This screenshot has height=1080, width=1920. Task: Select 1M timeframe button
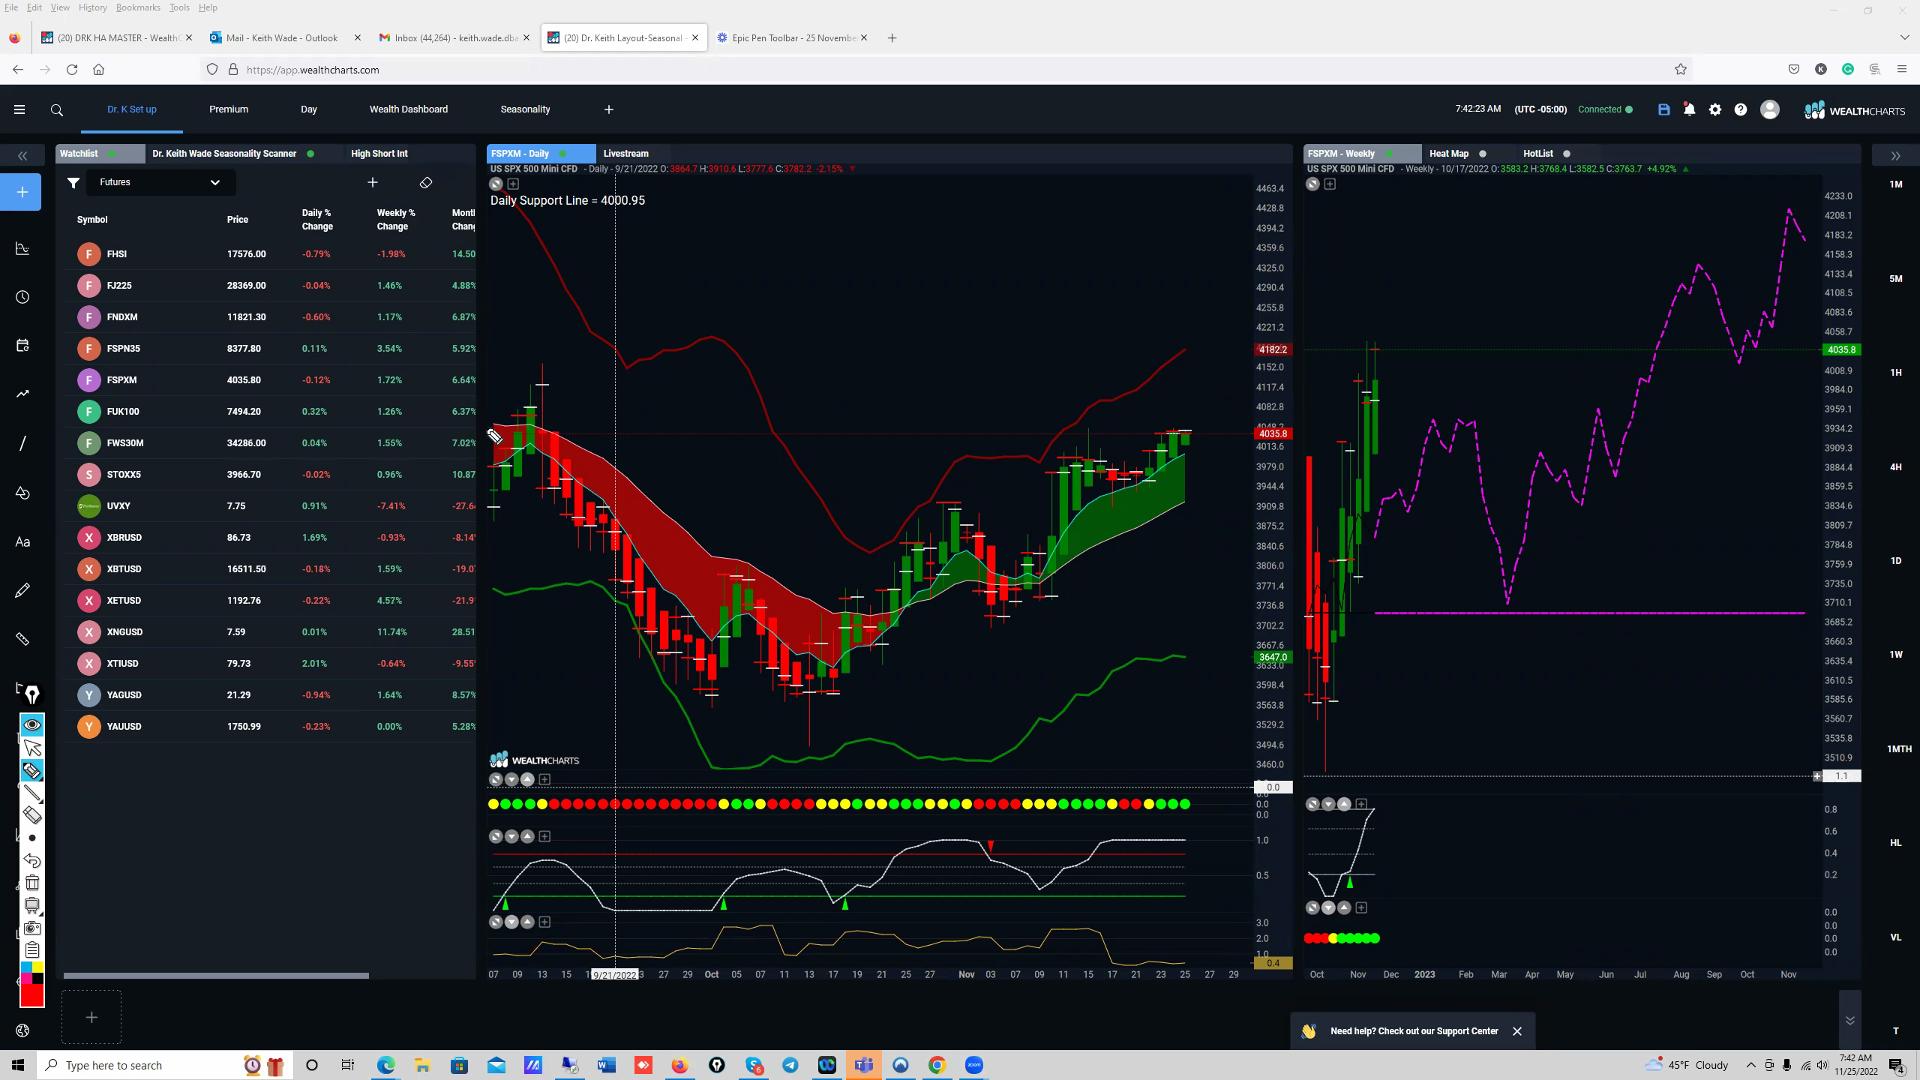[1896, 185]
